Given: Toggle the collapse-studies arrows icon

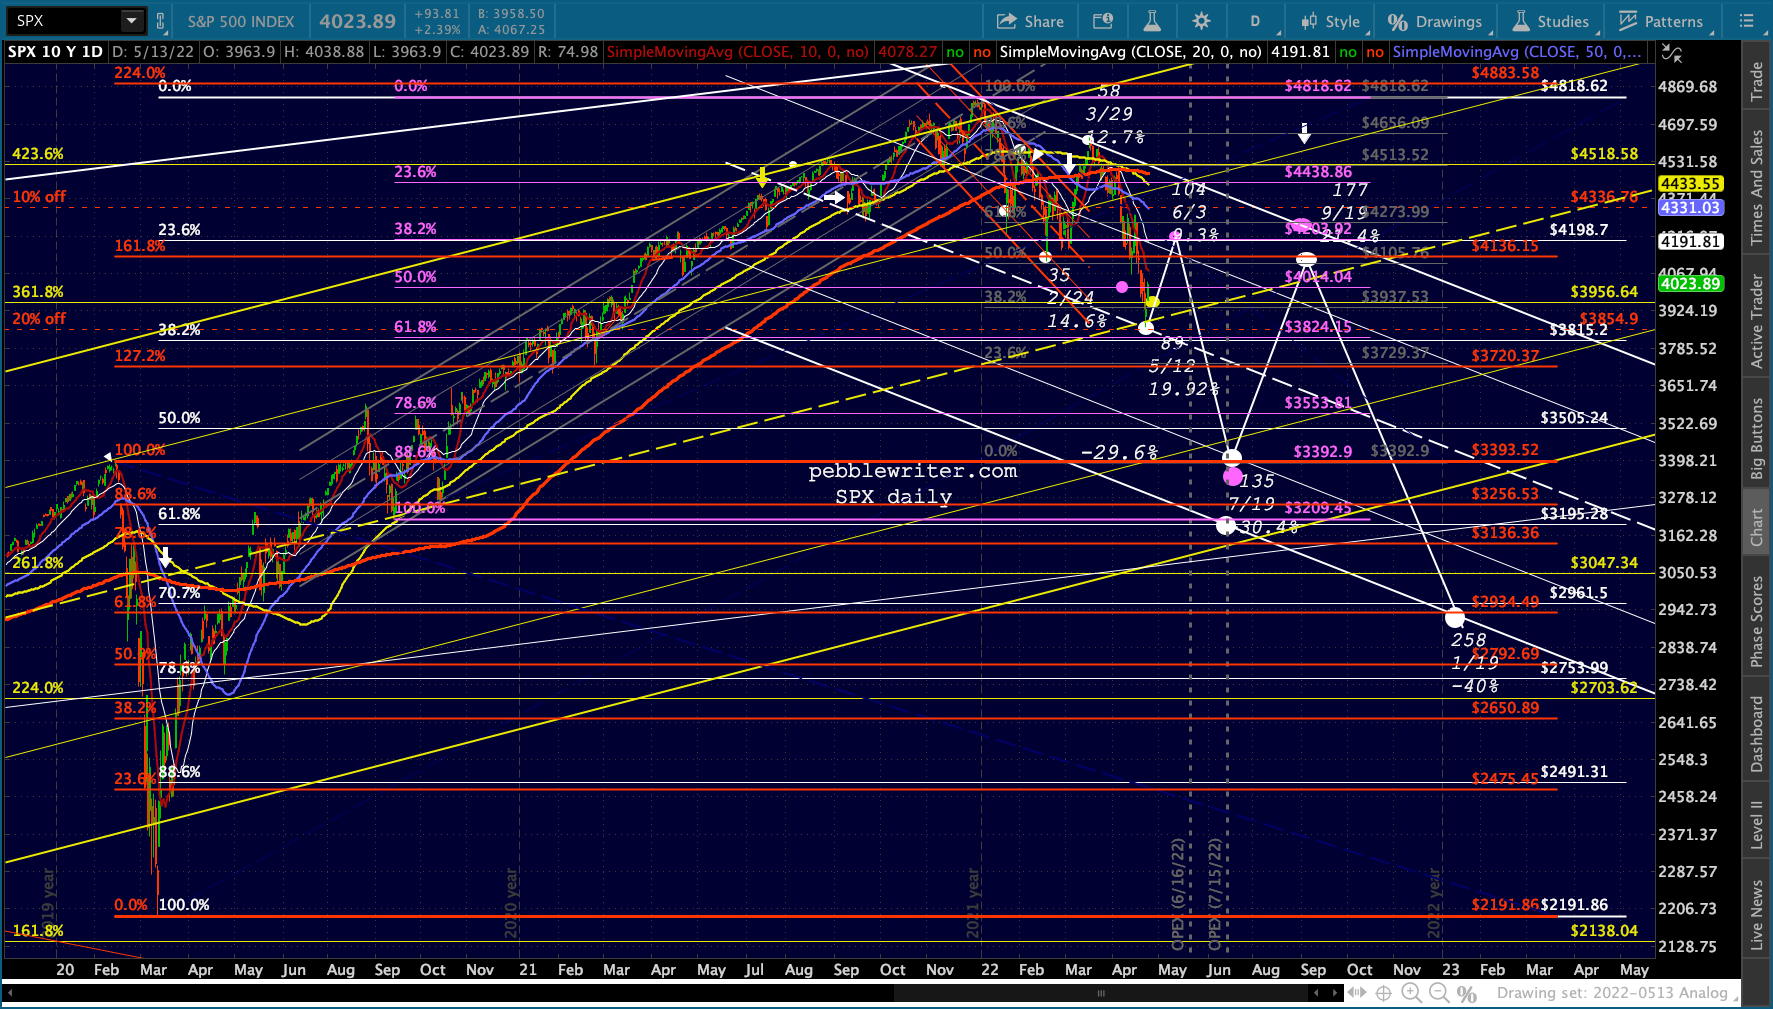Looking at the screenshot, I should click(1671, 54).
